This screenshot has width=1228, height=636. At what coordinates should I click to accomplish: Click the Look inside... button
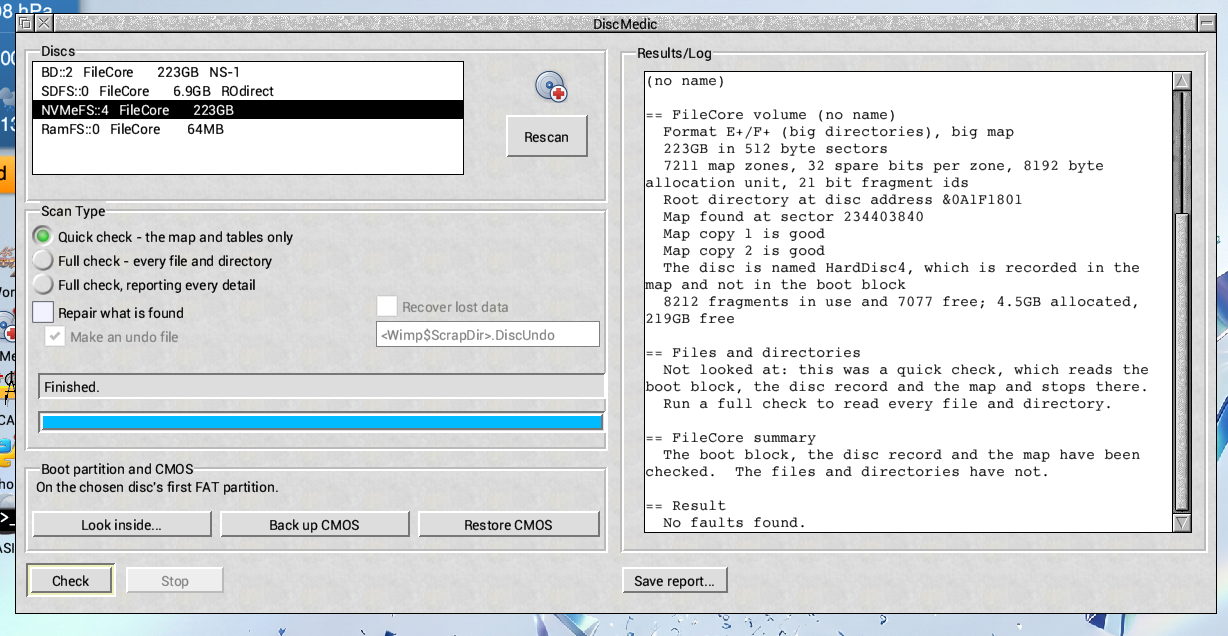coord(122,524)
